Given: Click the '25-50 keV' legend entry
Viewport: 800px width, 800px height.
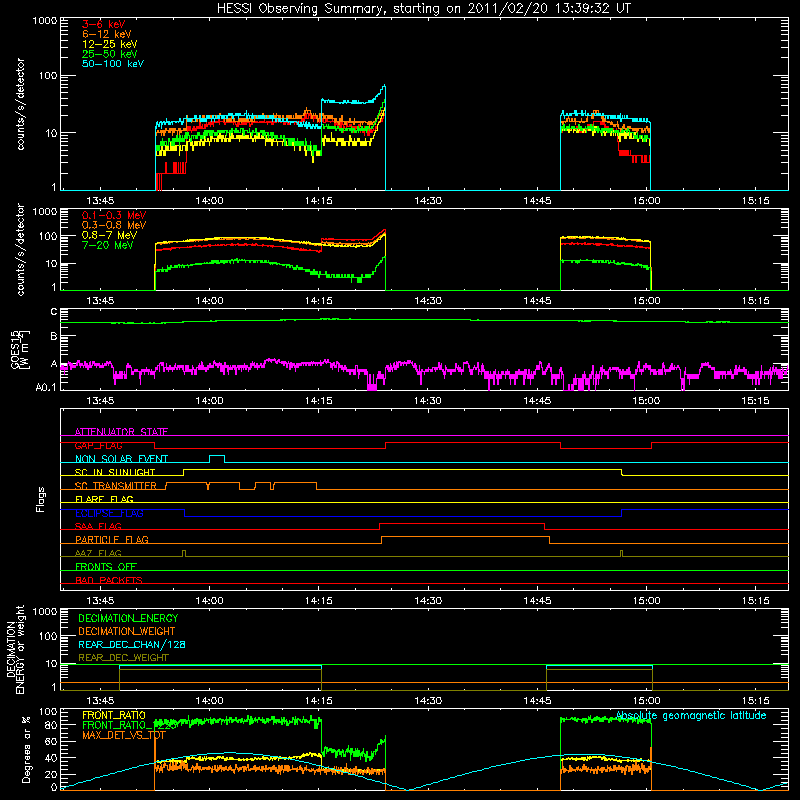Looking at the screenshot, I should click(110, 54).
